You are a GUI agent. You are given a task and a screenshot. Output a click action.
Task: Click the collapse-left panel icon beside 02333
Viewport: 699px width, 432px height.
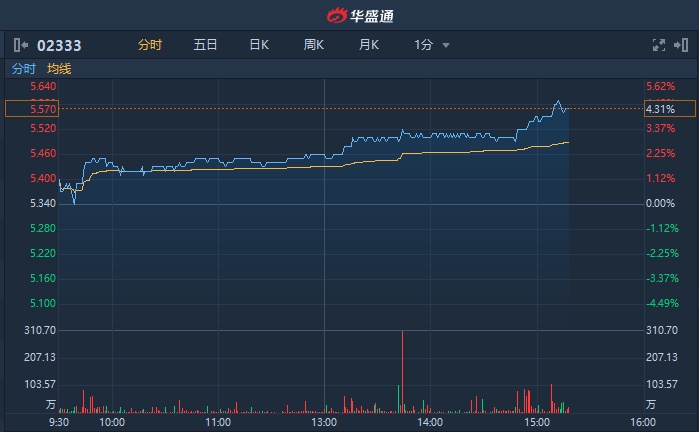(x=21, y=45)
